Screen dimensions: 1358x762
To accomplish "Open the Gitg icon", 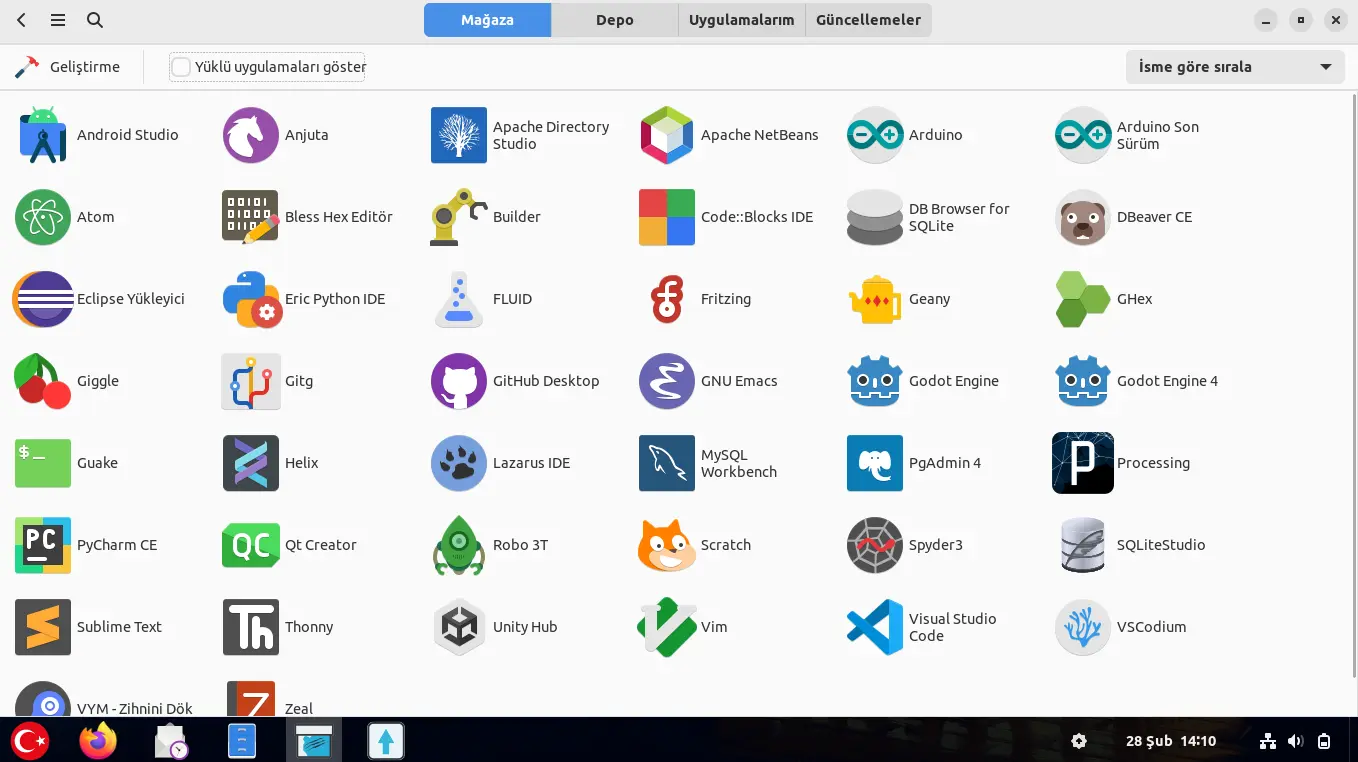I will coord(251,381).
